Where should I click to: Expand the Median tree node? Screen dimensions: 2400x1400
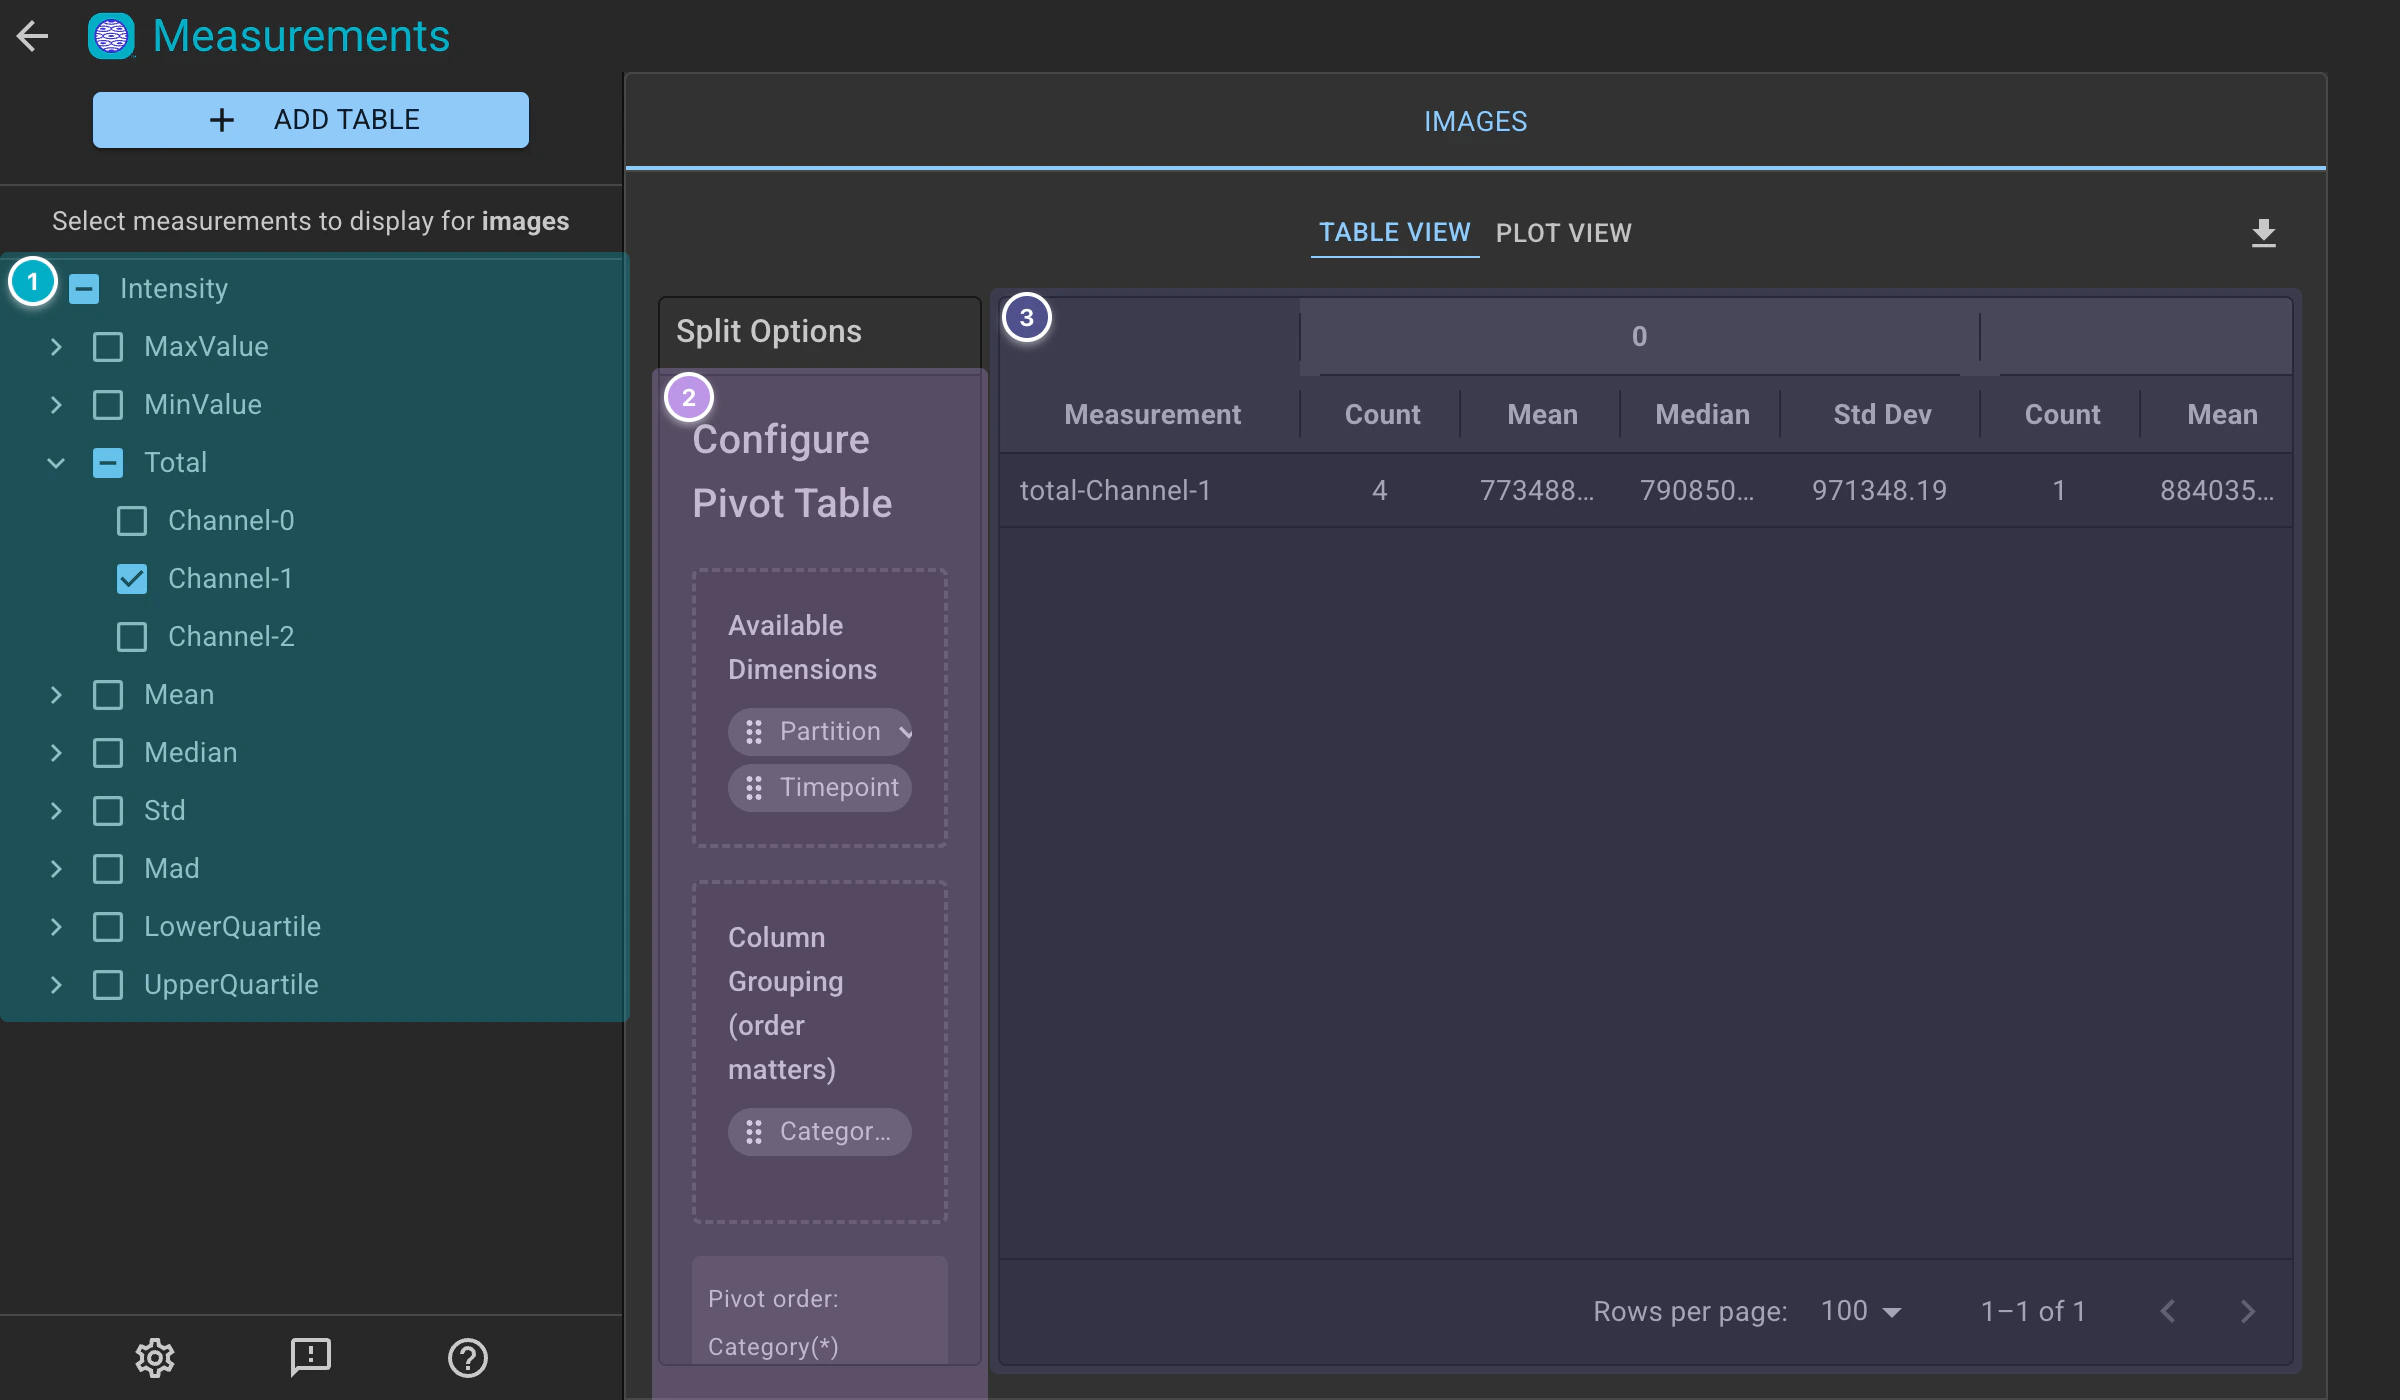56,753
